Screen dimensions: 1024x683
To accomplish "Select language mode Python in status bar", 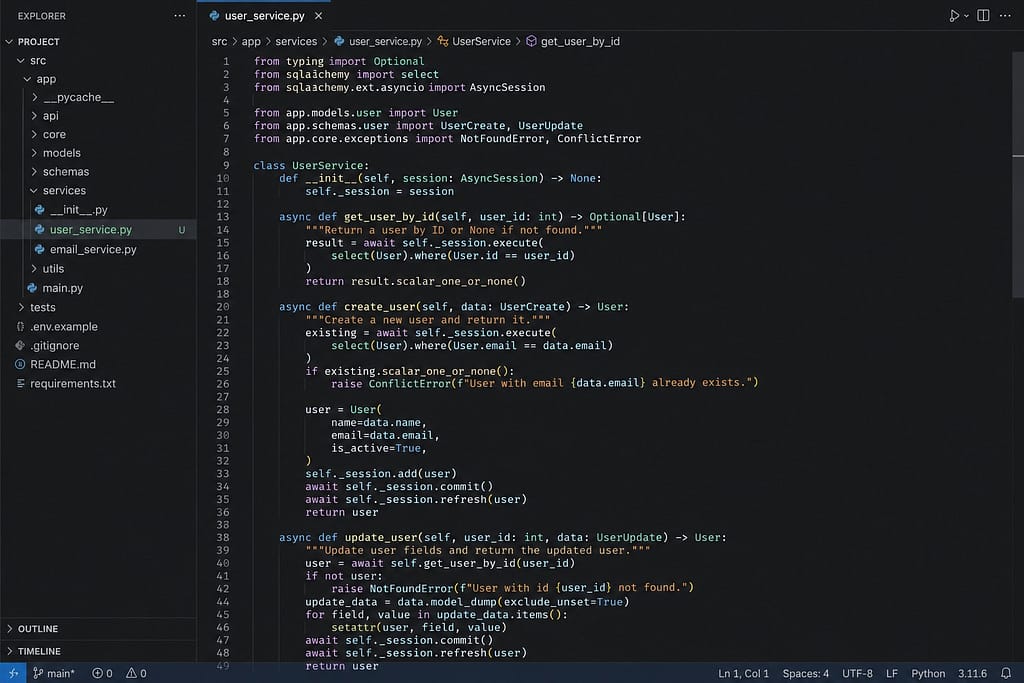I will click(x=928, y=673).
